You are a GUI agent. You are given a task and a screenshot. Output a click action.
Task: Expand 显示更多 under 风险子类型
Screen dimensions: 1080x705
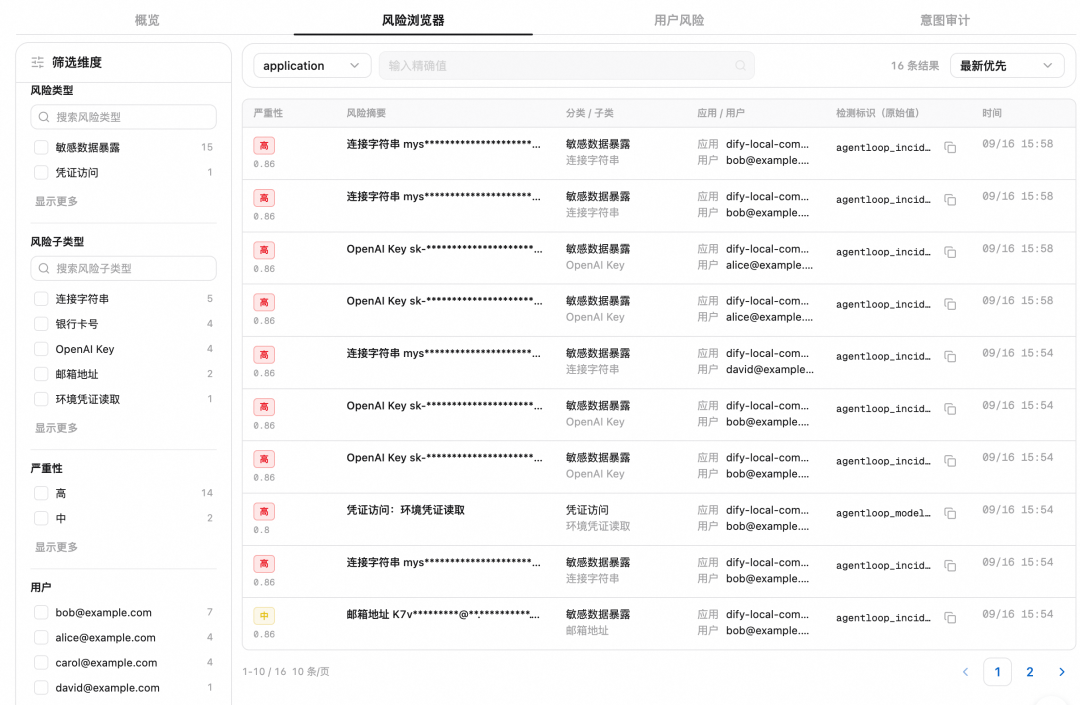tap(56, 428)
